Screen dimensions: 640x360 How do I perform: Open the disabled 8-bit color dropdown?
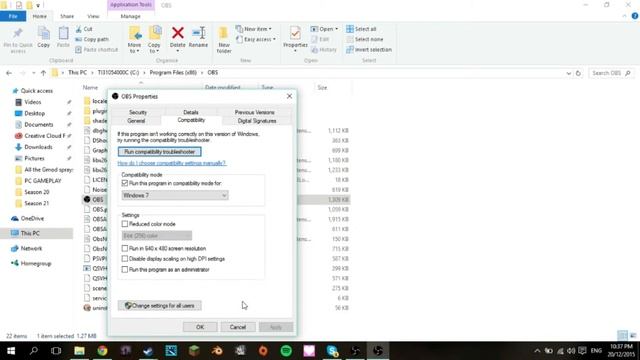tap(157, 236)
